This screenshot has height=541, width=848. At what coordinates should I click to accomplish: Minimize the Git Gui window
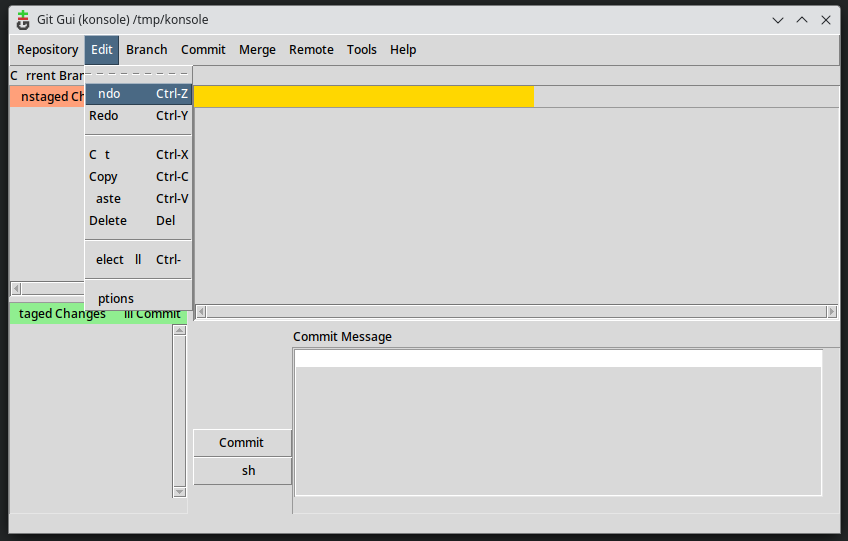pos(778,20)
